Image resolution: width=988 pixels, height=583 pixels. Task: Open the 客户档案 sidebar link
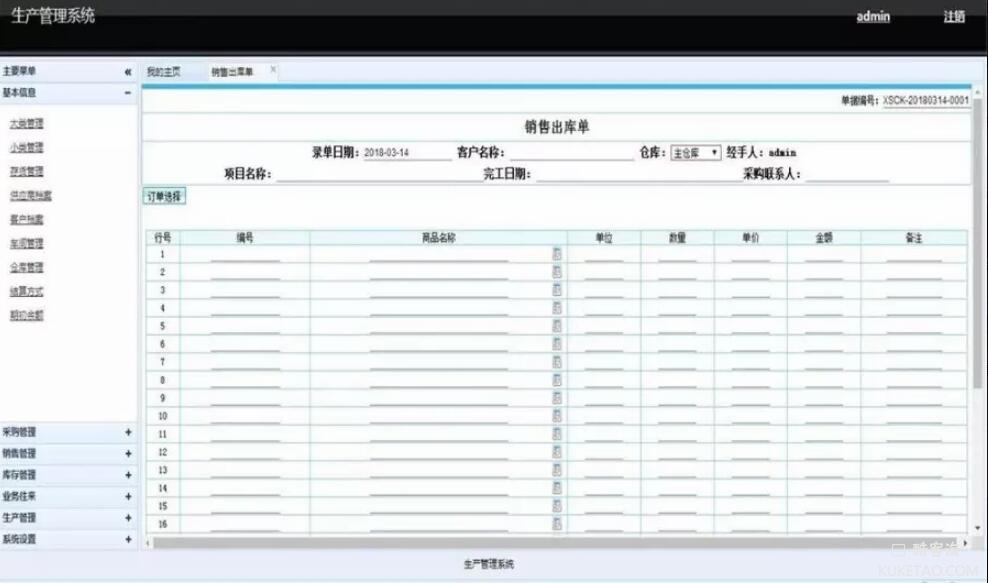(26, 219)
